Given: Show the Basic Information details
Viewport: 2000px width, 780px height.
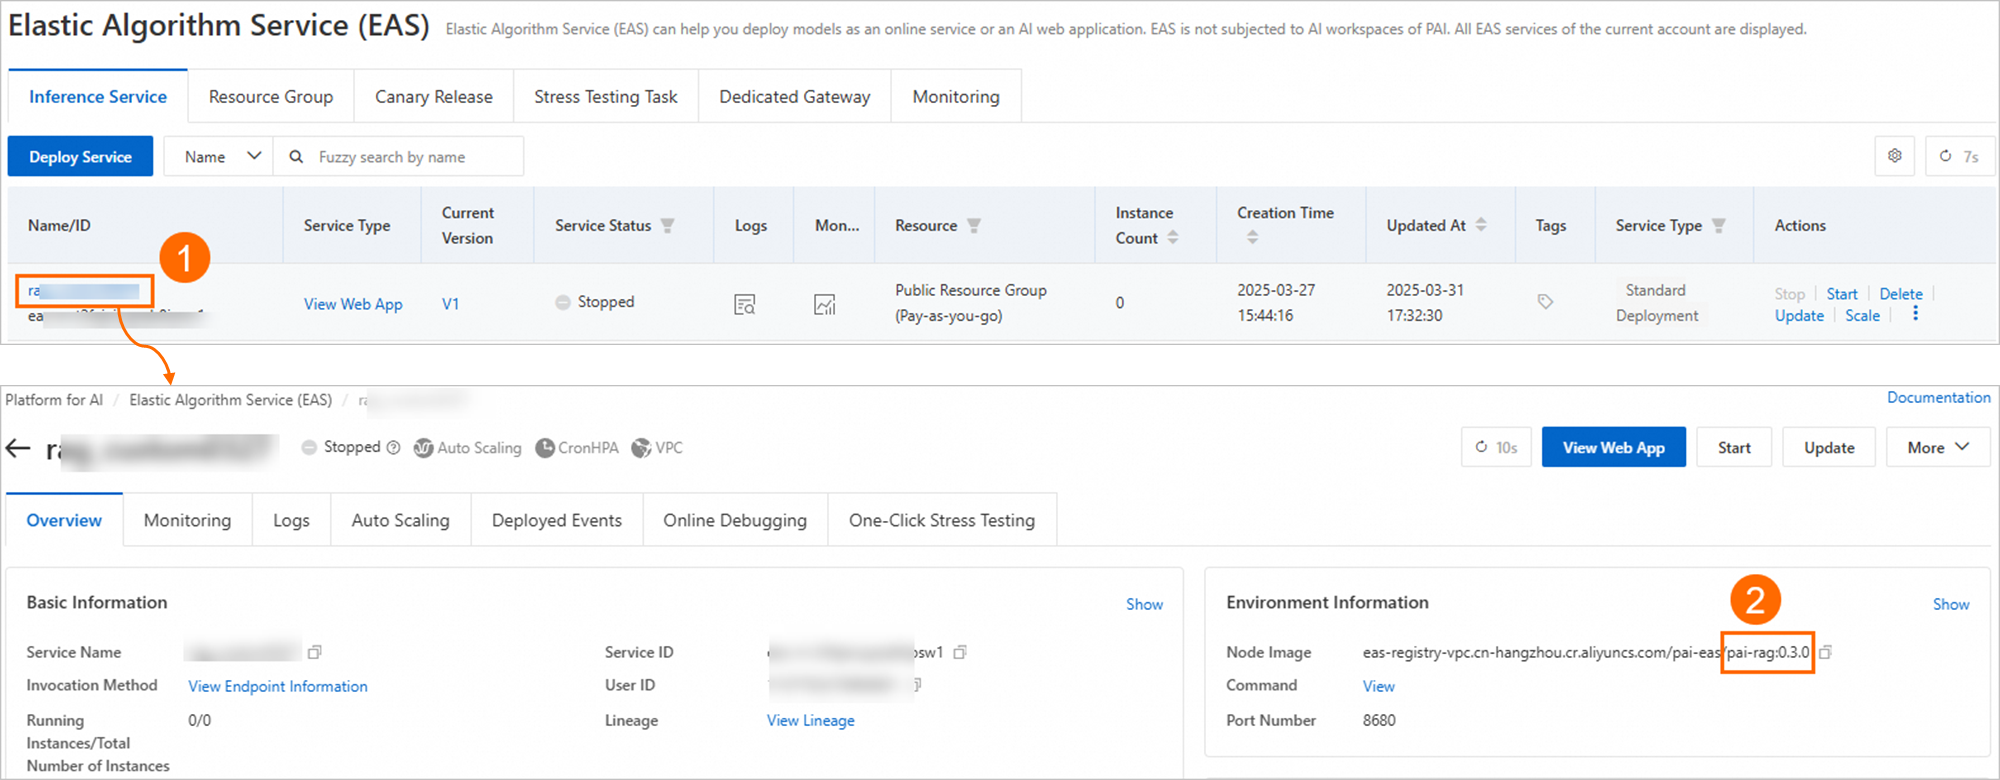Looking at the screenshot, I should coord(1144,604).
